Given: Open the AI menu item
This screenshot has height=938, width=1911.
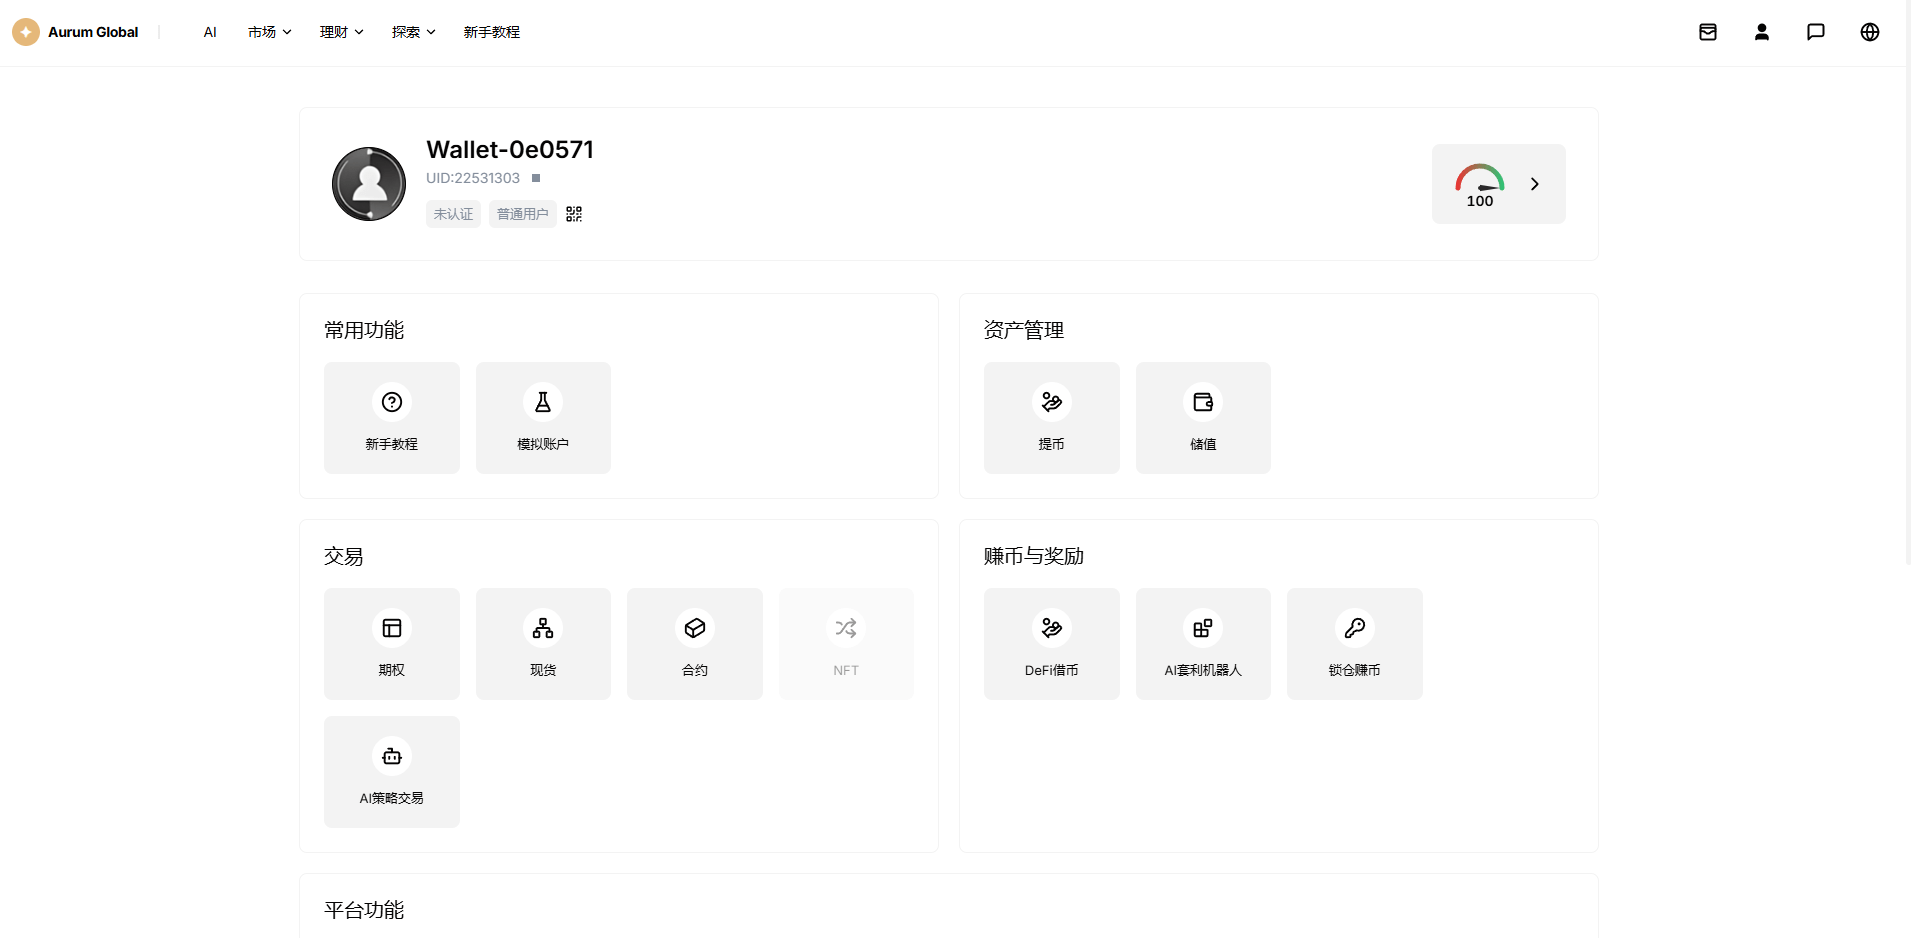Looking at the screenshot, I should click(210, 32).
